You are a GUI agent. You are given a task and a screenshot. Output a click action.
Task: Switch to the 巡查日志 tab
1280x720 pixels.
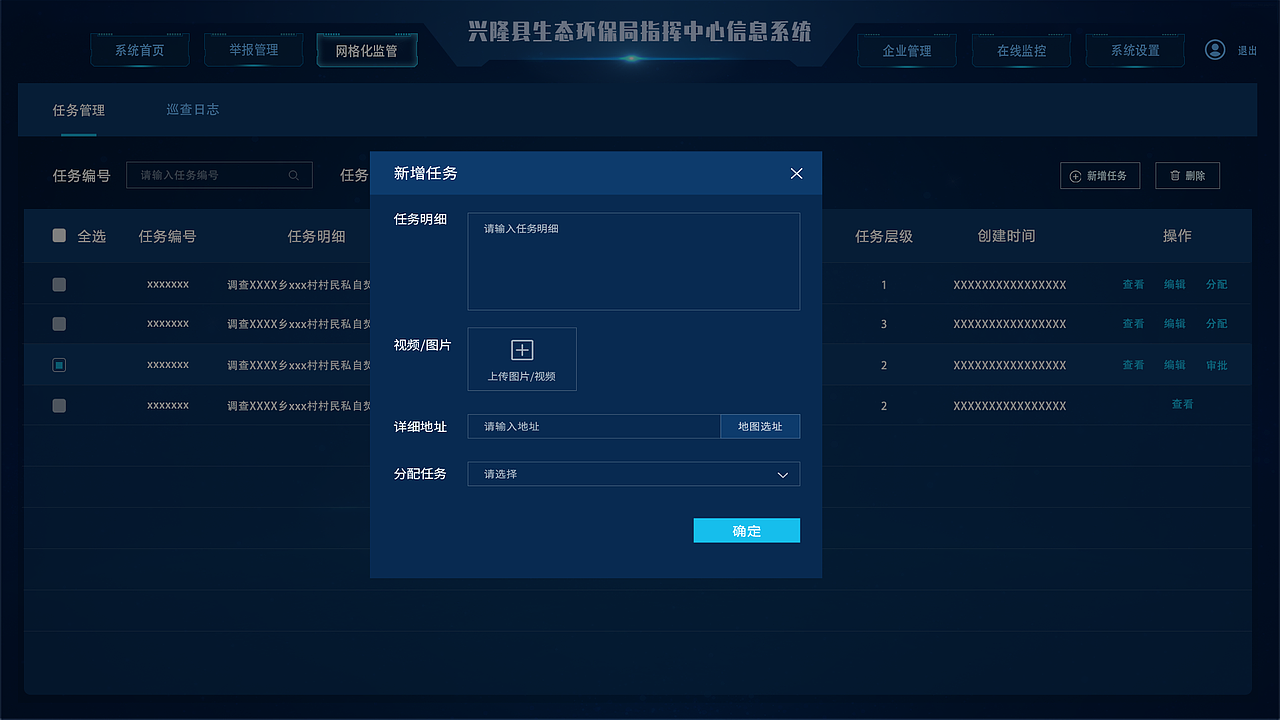point(192,110)
